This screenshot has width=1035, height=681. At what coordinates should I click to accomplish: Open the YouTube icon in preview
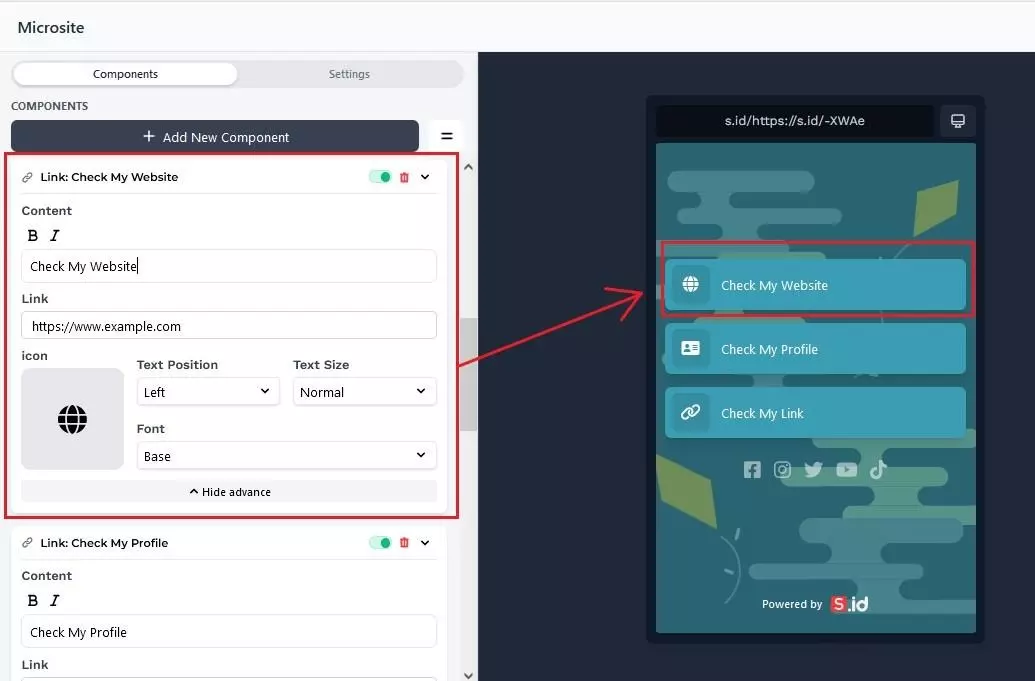coord(846,470)
